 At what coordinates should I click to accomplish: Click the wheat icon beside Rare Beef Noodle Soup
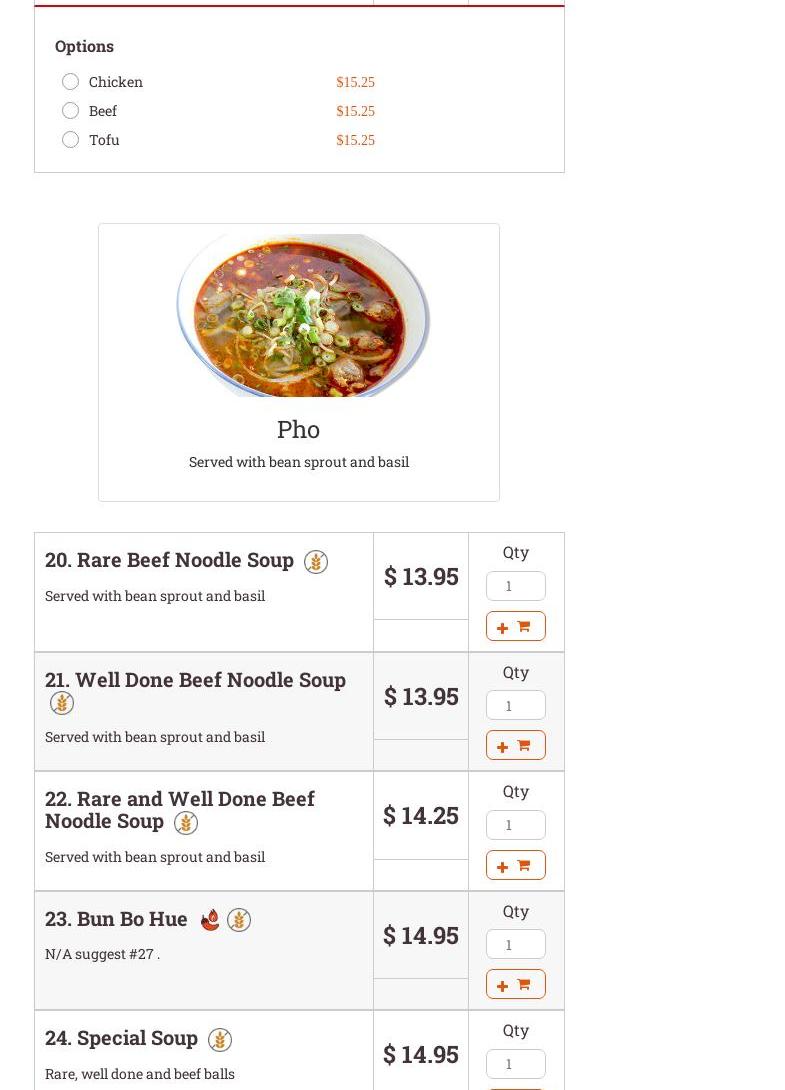(316, 562)
